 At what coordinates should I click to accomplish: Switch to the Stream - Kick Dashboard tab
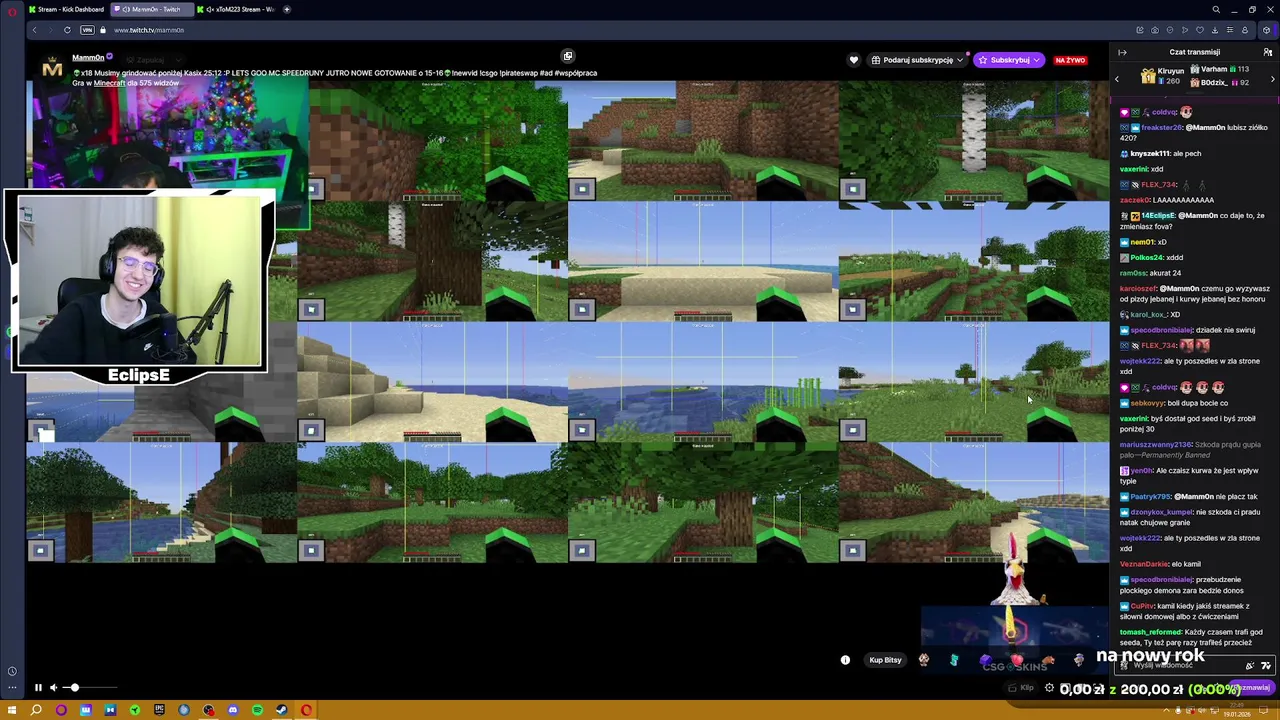pos(66,9)
